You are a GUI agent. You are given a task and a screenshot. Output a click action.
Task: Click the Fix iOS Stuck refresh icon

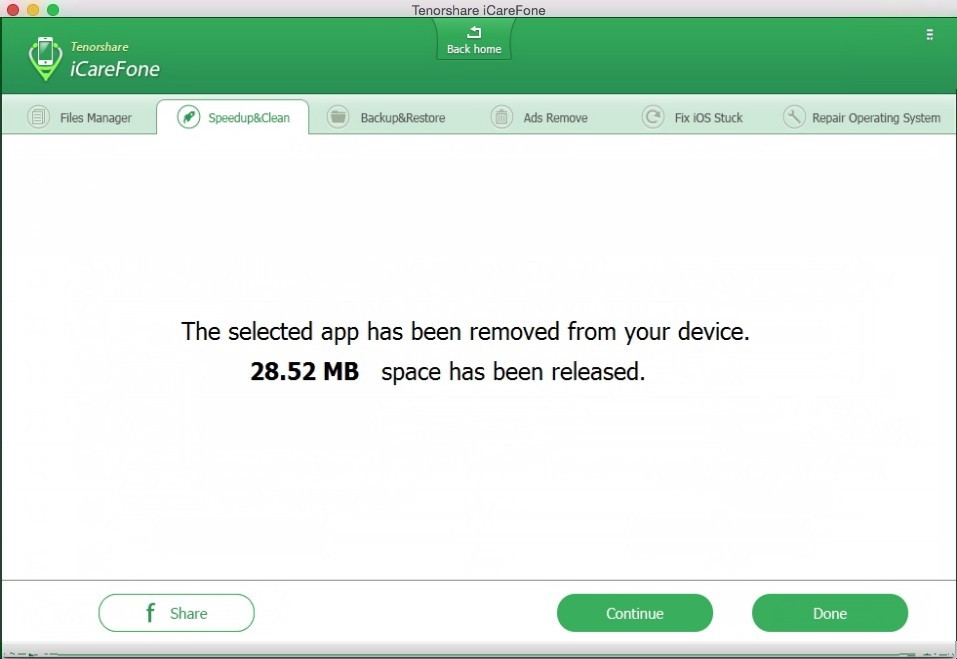(652, 117)
